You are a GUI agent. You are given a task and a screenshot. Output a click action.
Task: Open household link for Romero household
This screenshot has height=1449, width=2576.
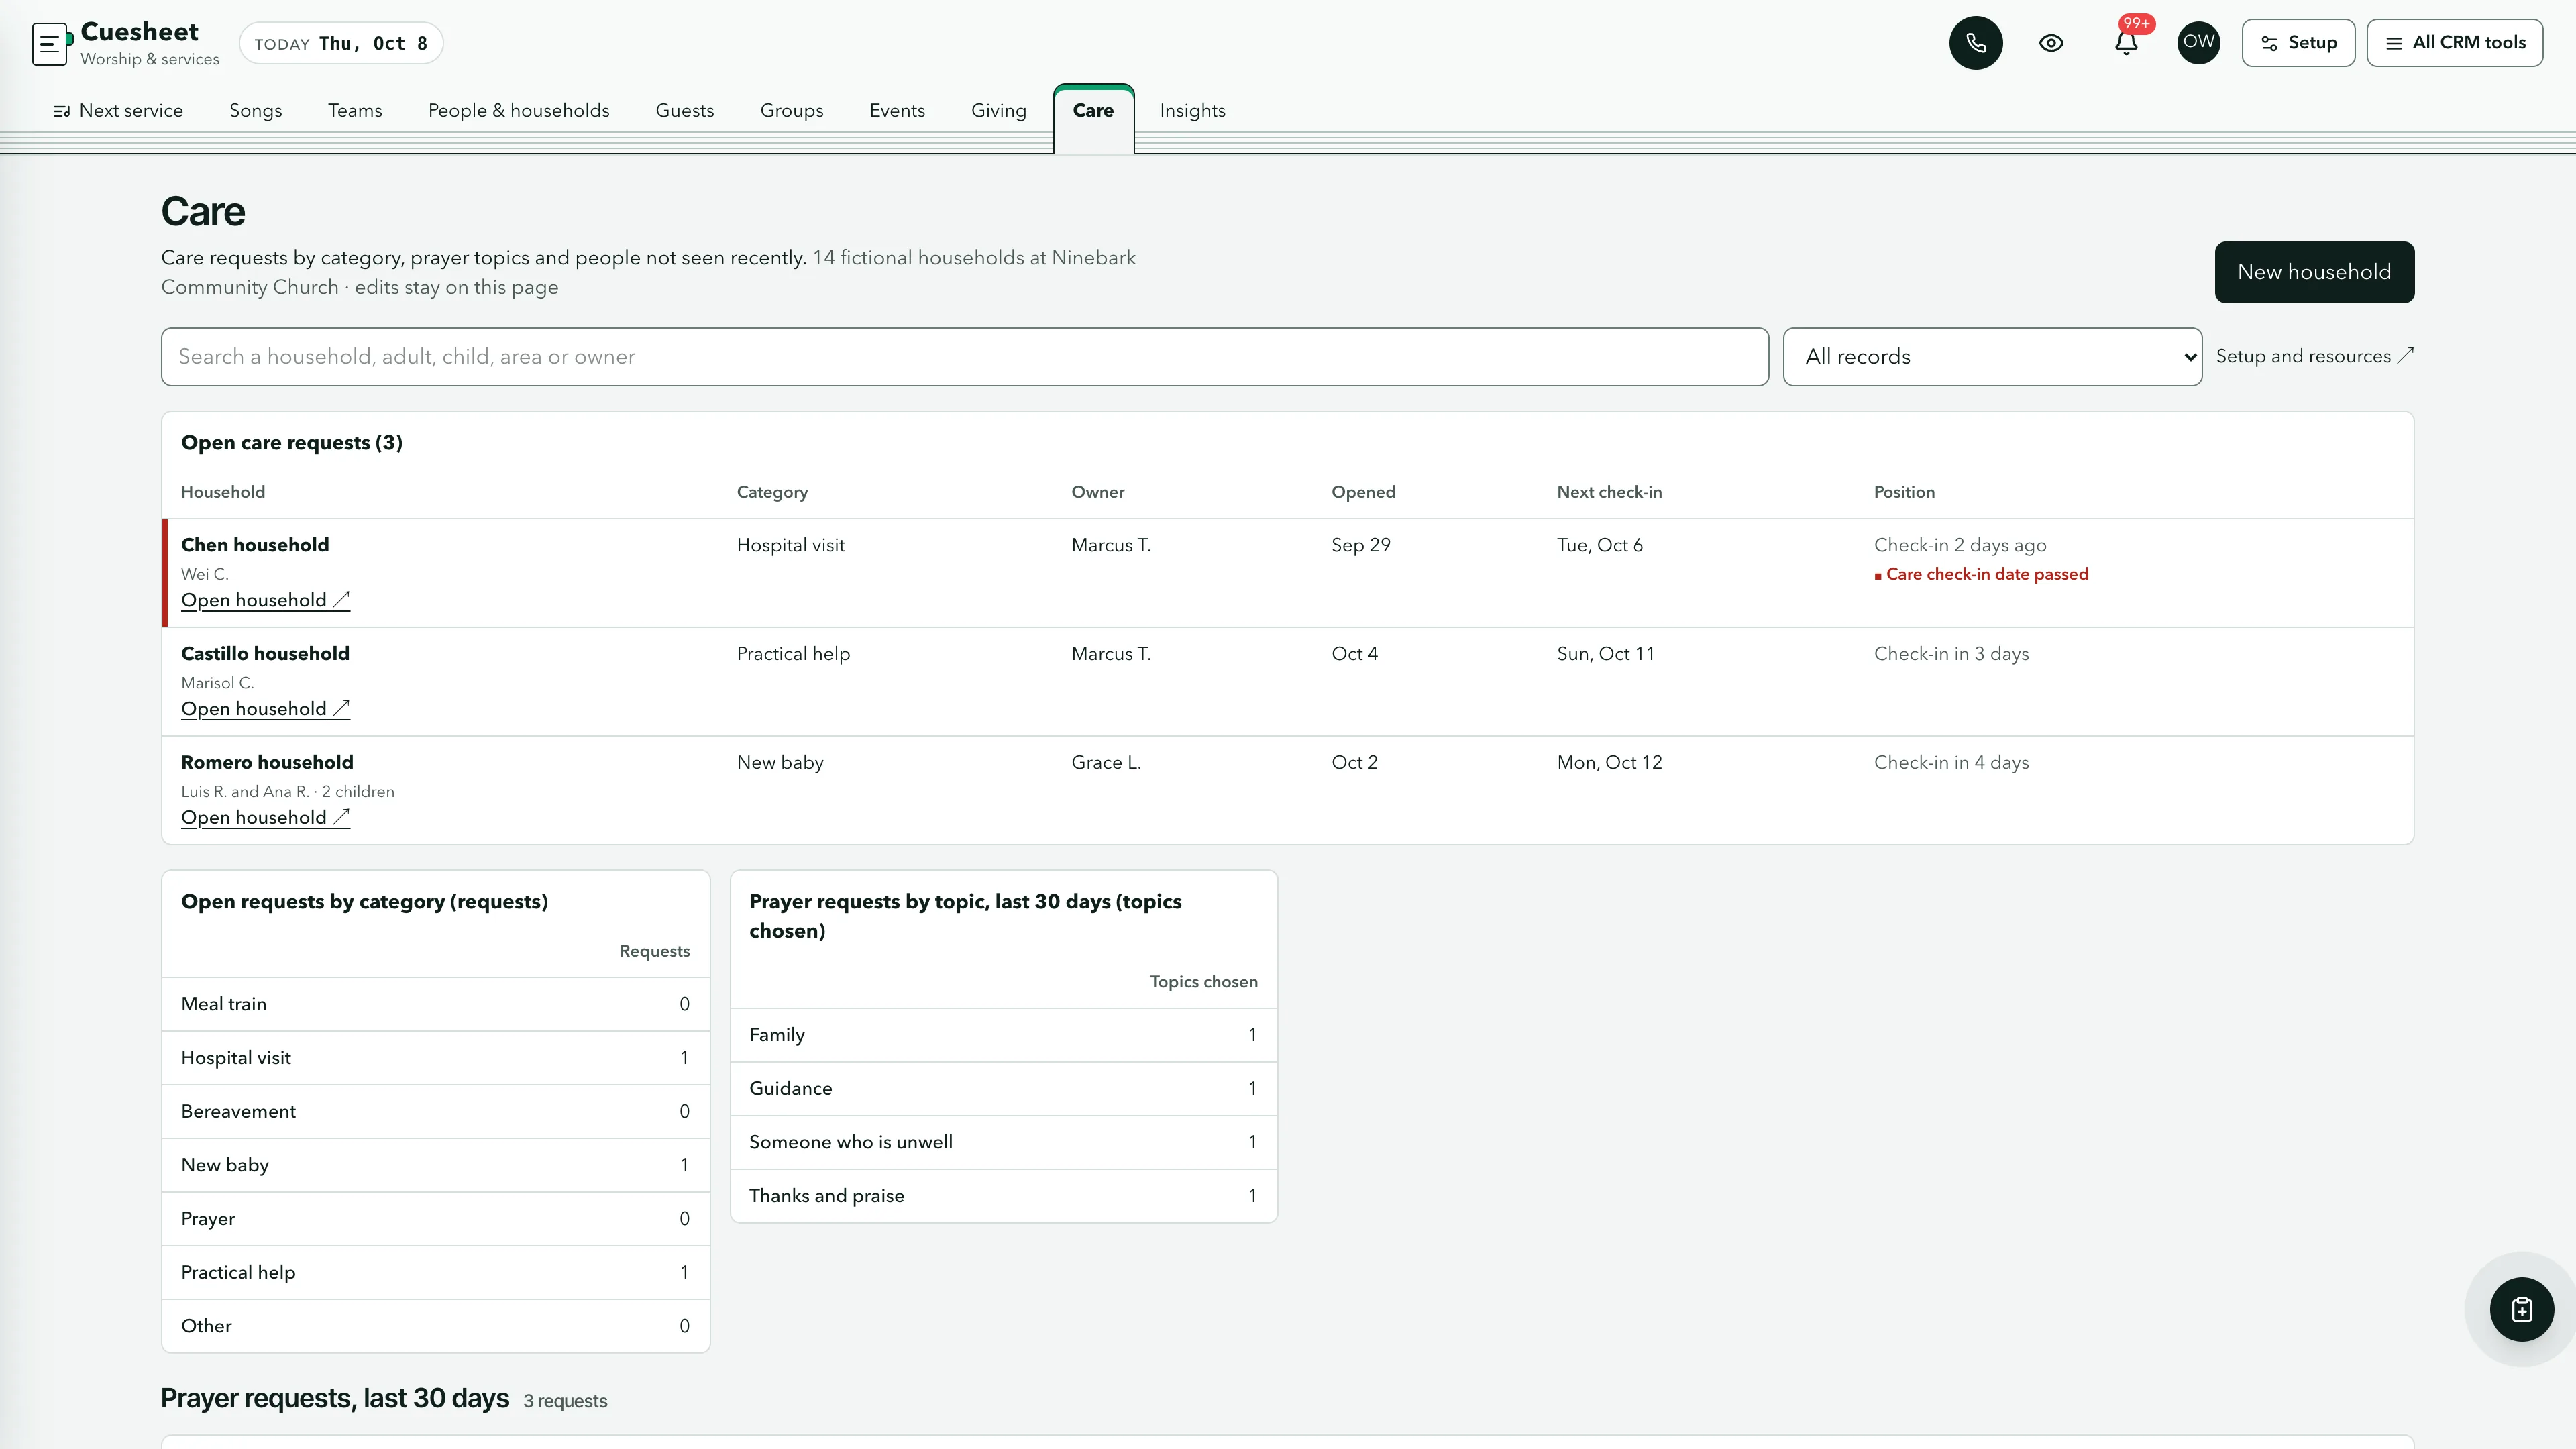click(x=265, y=818)
